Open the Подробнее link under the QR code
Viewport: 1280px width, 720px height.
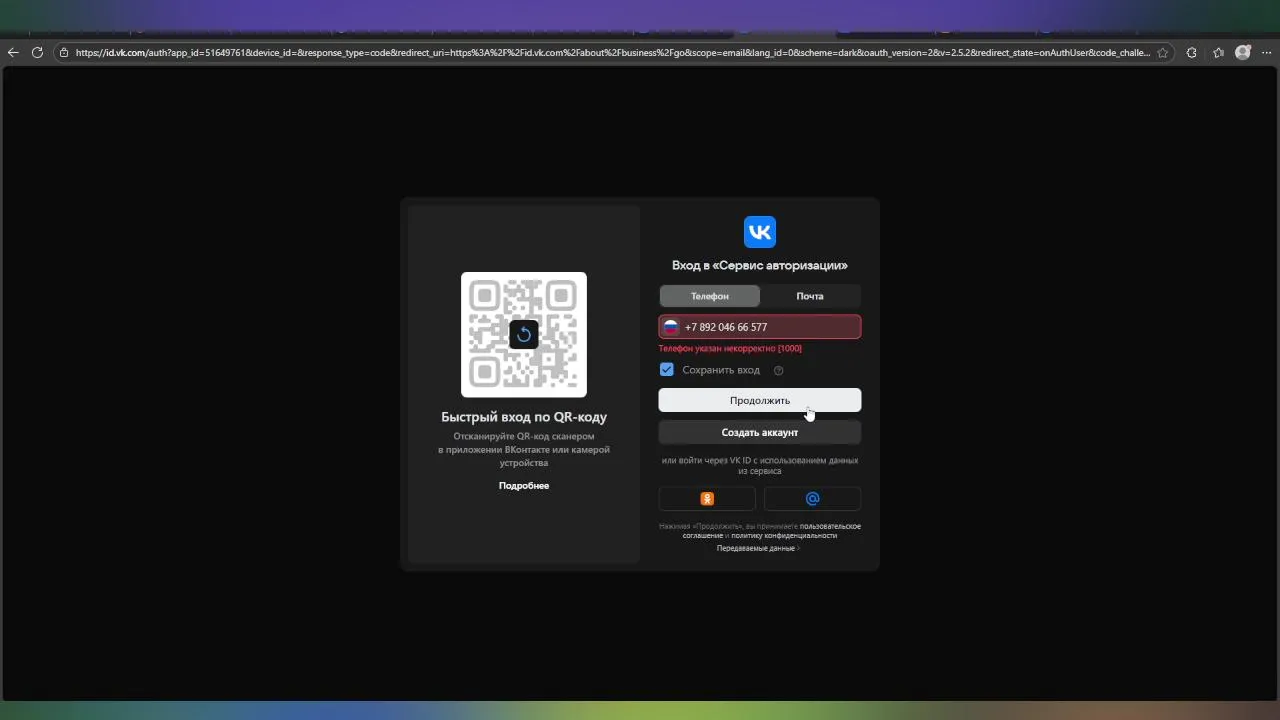pyautogui.click(x=524, y=485)
